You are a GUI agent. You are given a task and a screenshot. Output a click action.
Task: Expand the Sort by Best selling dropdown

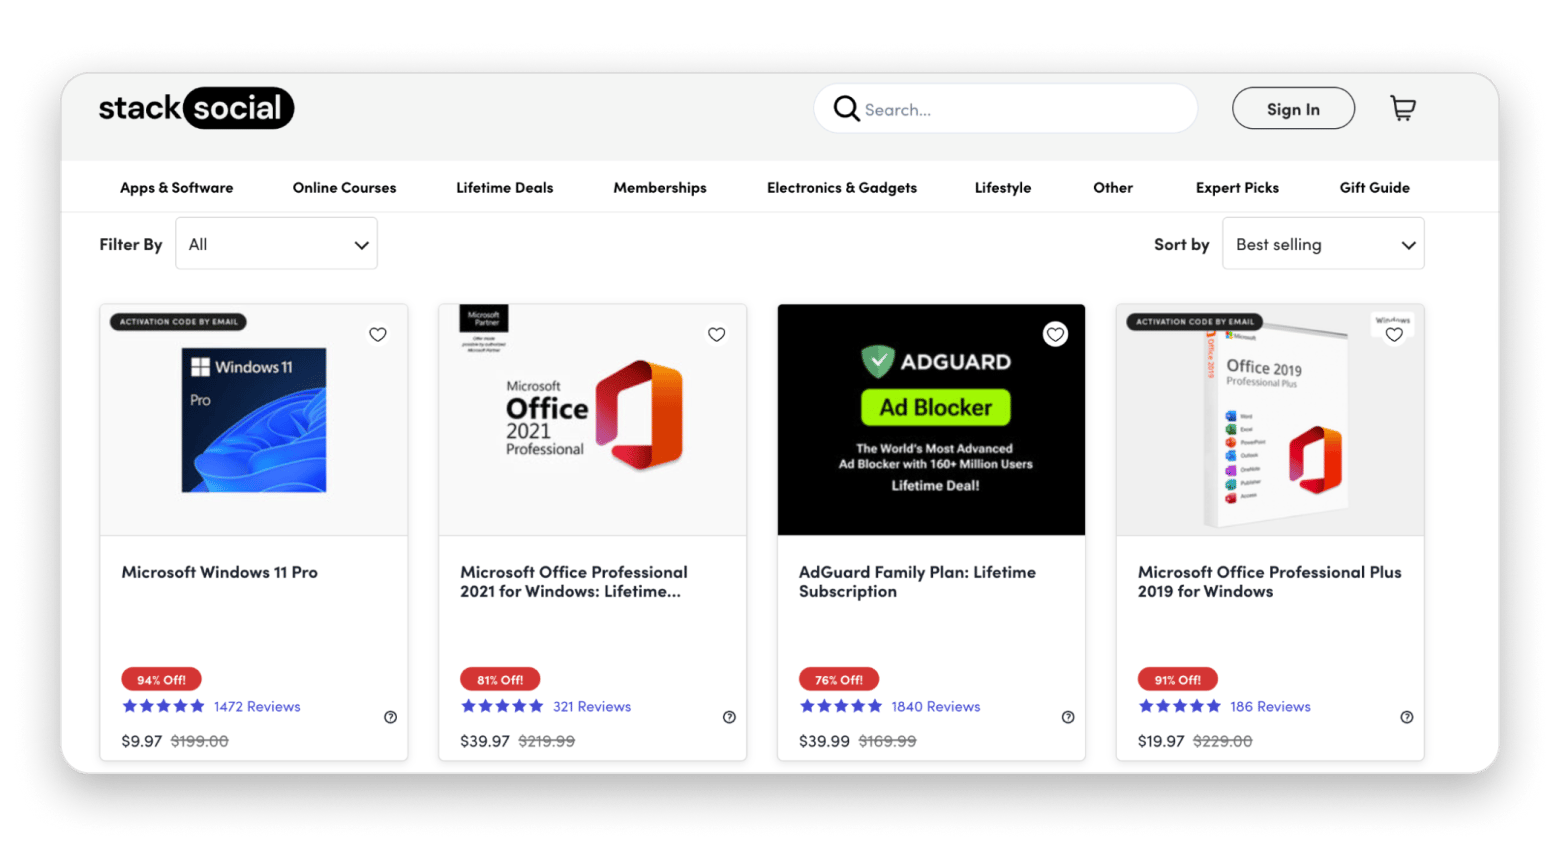pyautogui.click(x=1322, y=244)
